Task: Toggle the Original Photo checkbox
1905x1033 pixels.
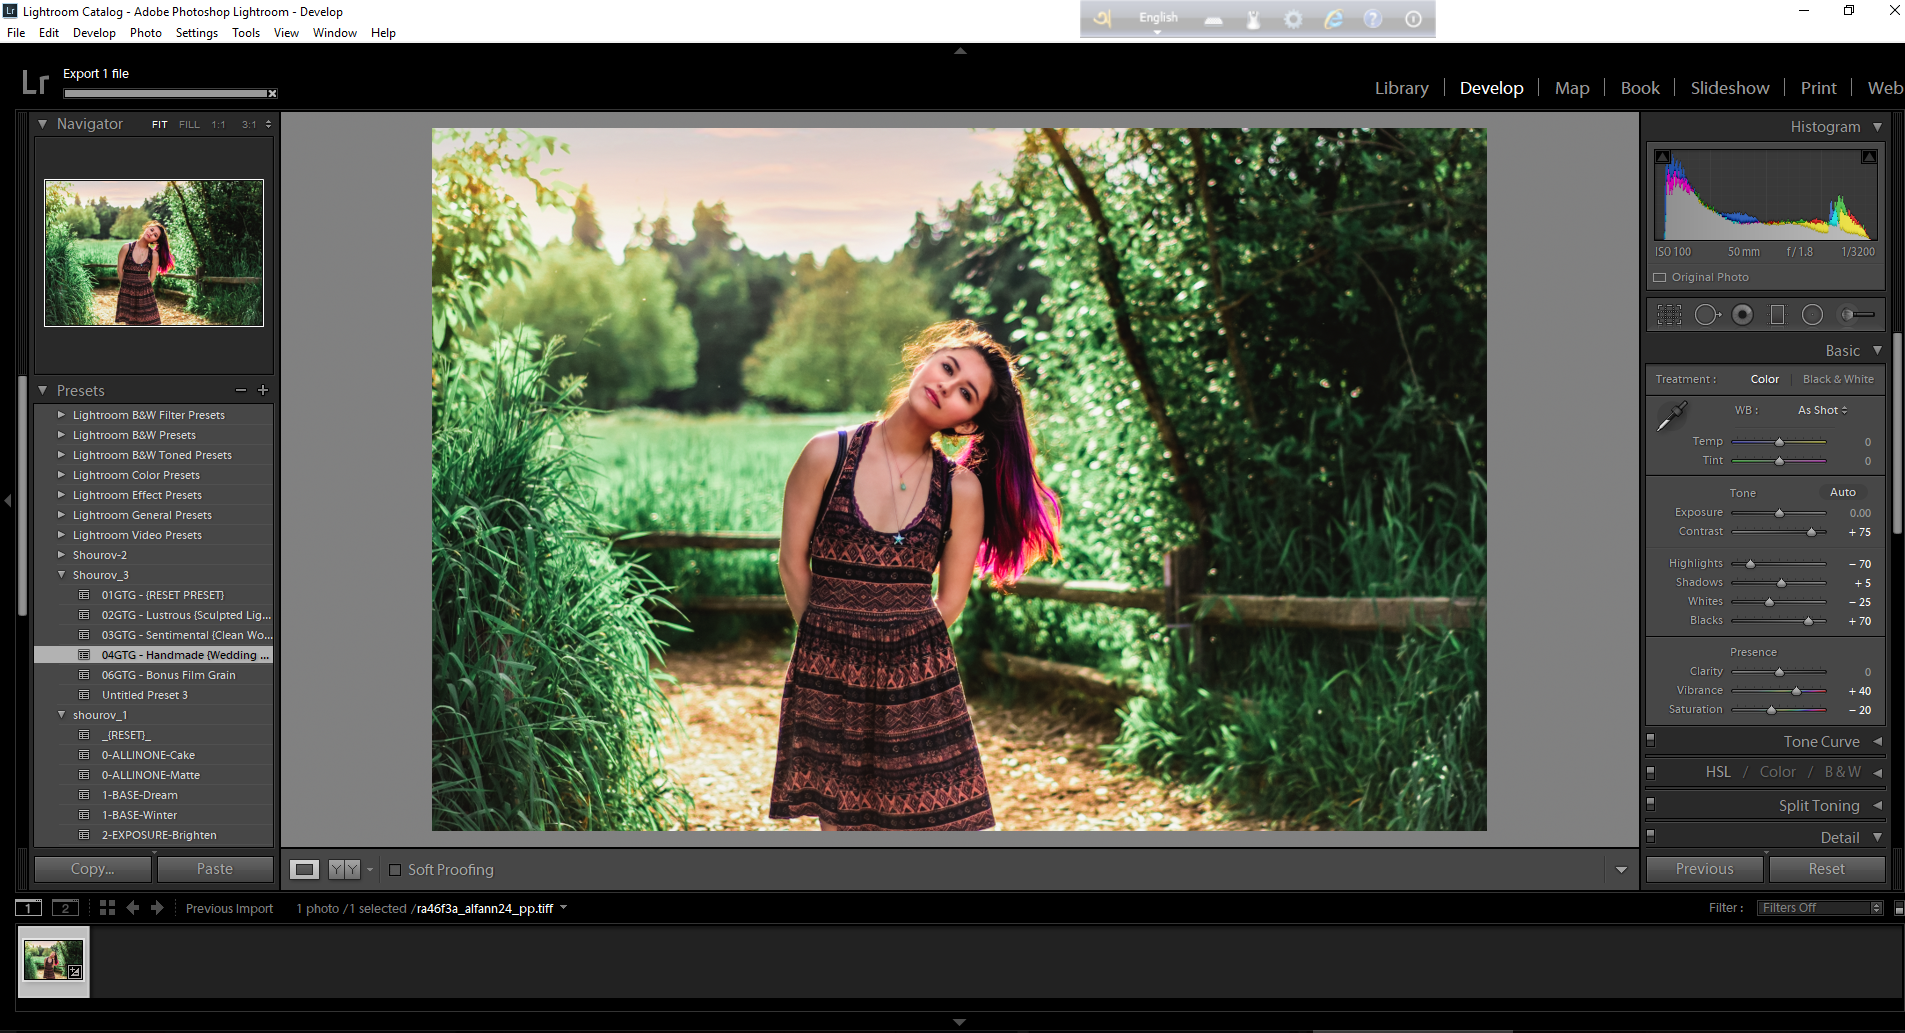Action: 1660,278
